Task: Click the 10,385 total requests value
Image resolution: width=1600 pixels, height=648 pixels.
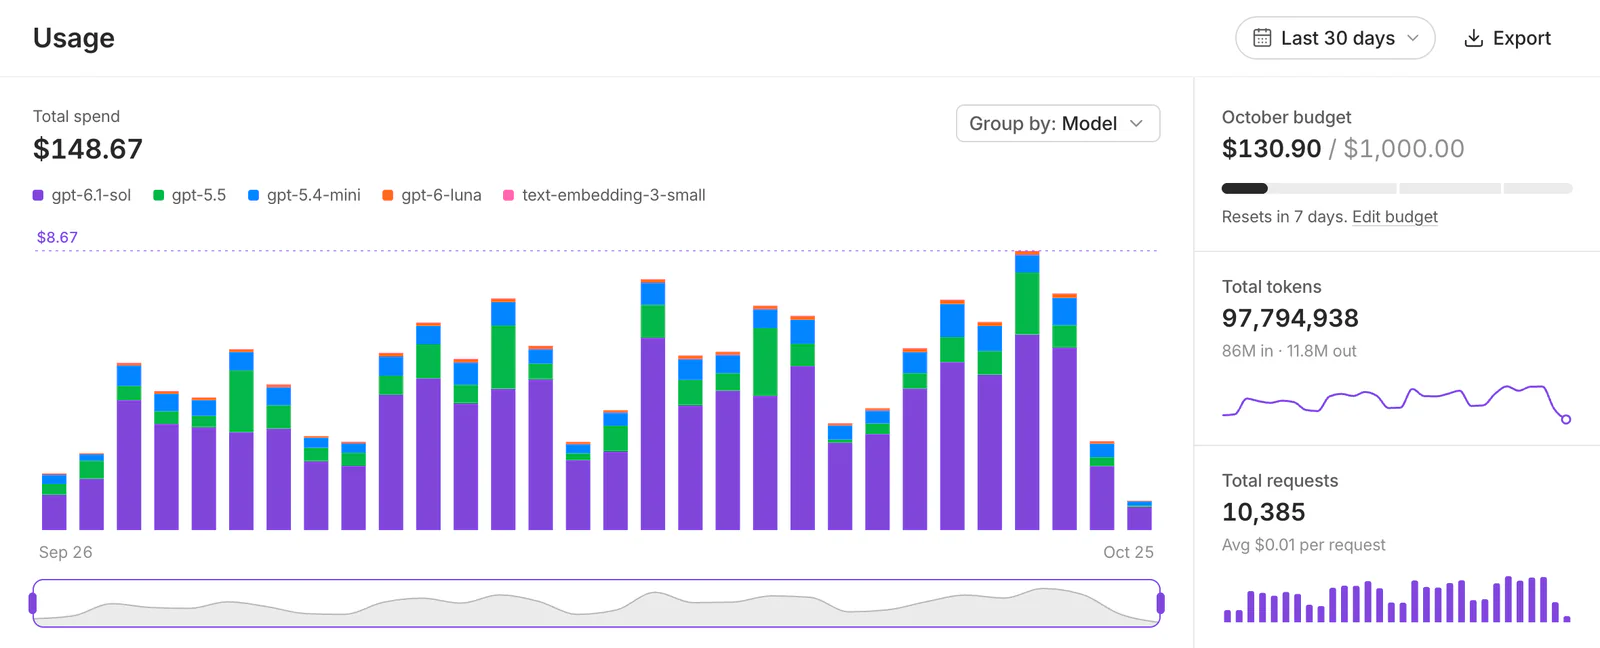Action: tap(1263, 512)
